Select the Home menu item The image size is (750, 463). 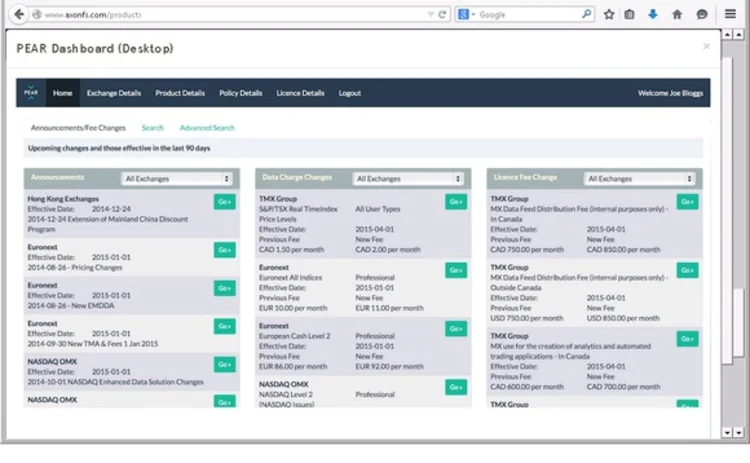(63, 93)
